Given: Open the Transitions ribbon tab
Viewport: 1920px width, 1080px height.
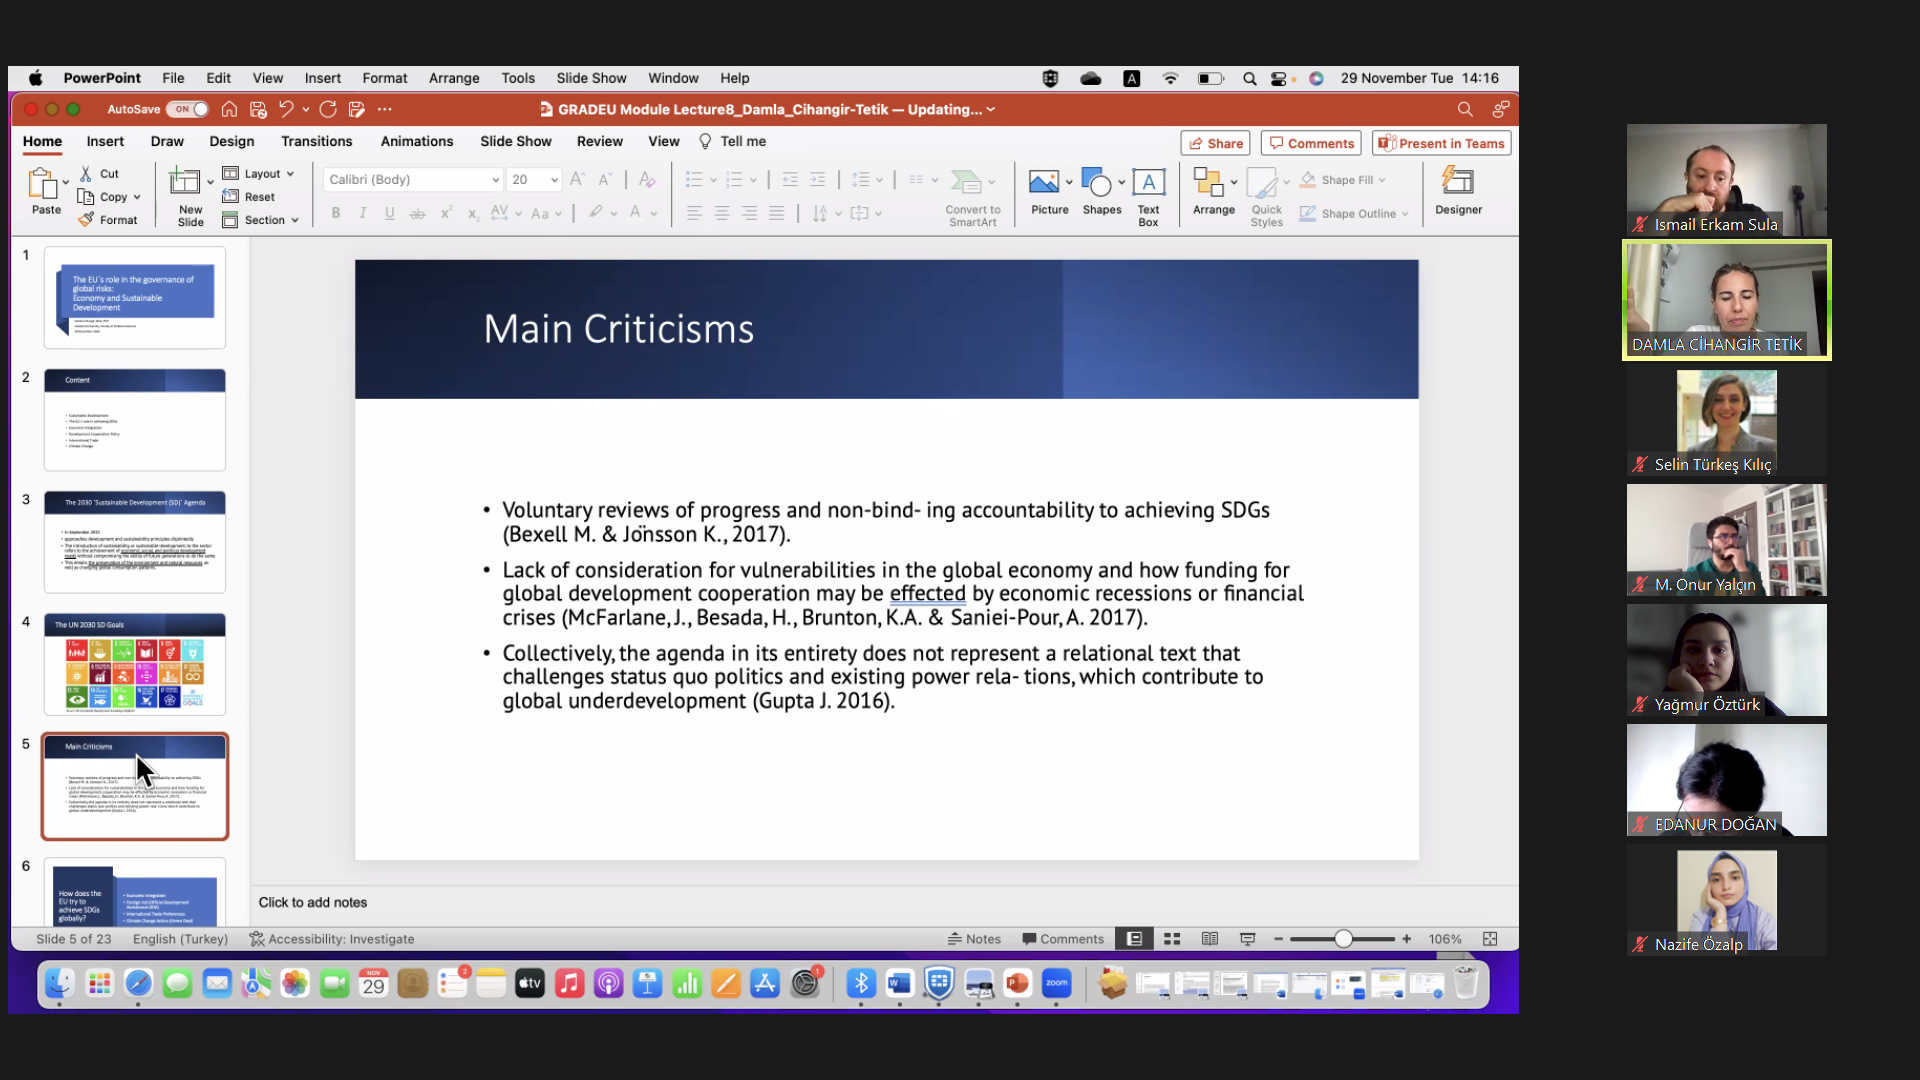Looking at the screenshot, I should coord(316,141).
